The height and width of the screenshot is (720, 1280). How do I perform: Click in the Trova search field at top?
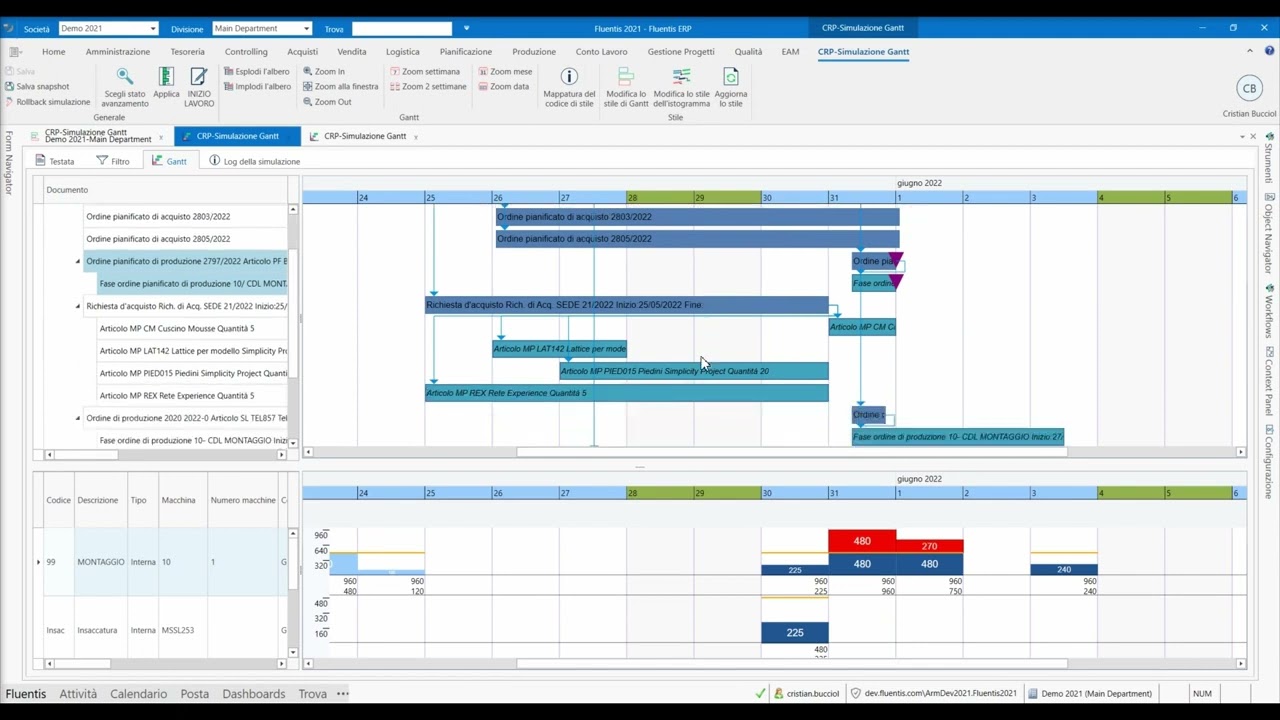pos(402,29)
